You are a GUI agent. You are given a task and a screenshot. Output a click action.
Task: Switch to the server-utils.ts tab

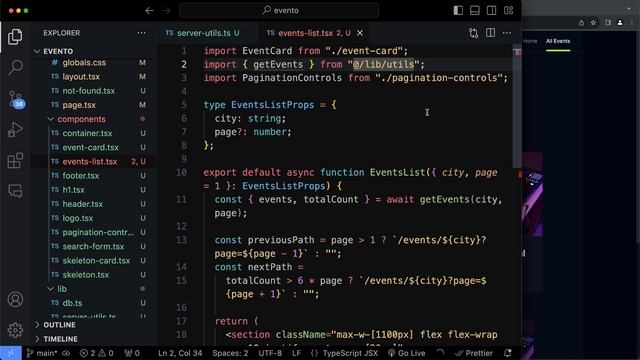click(203, 33)
